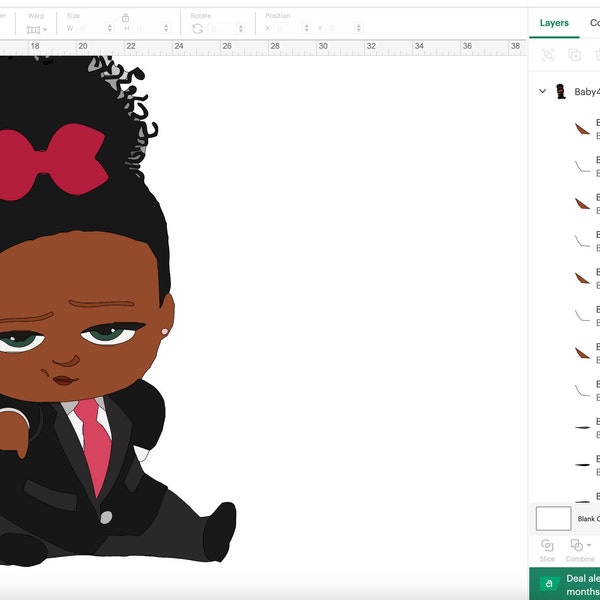Click the Duplicate icon in Layers panel

[x=574, y=55]
